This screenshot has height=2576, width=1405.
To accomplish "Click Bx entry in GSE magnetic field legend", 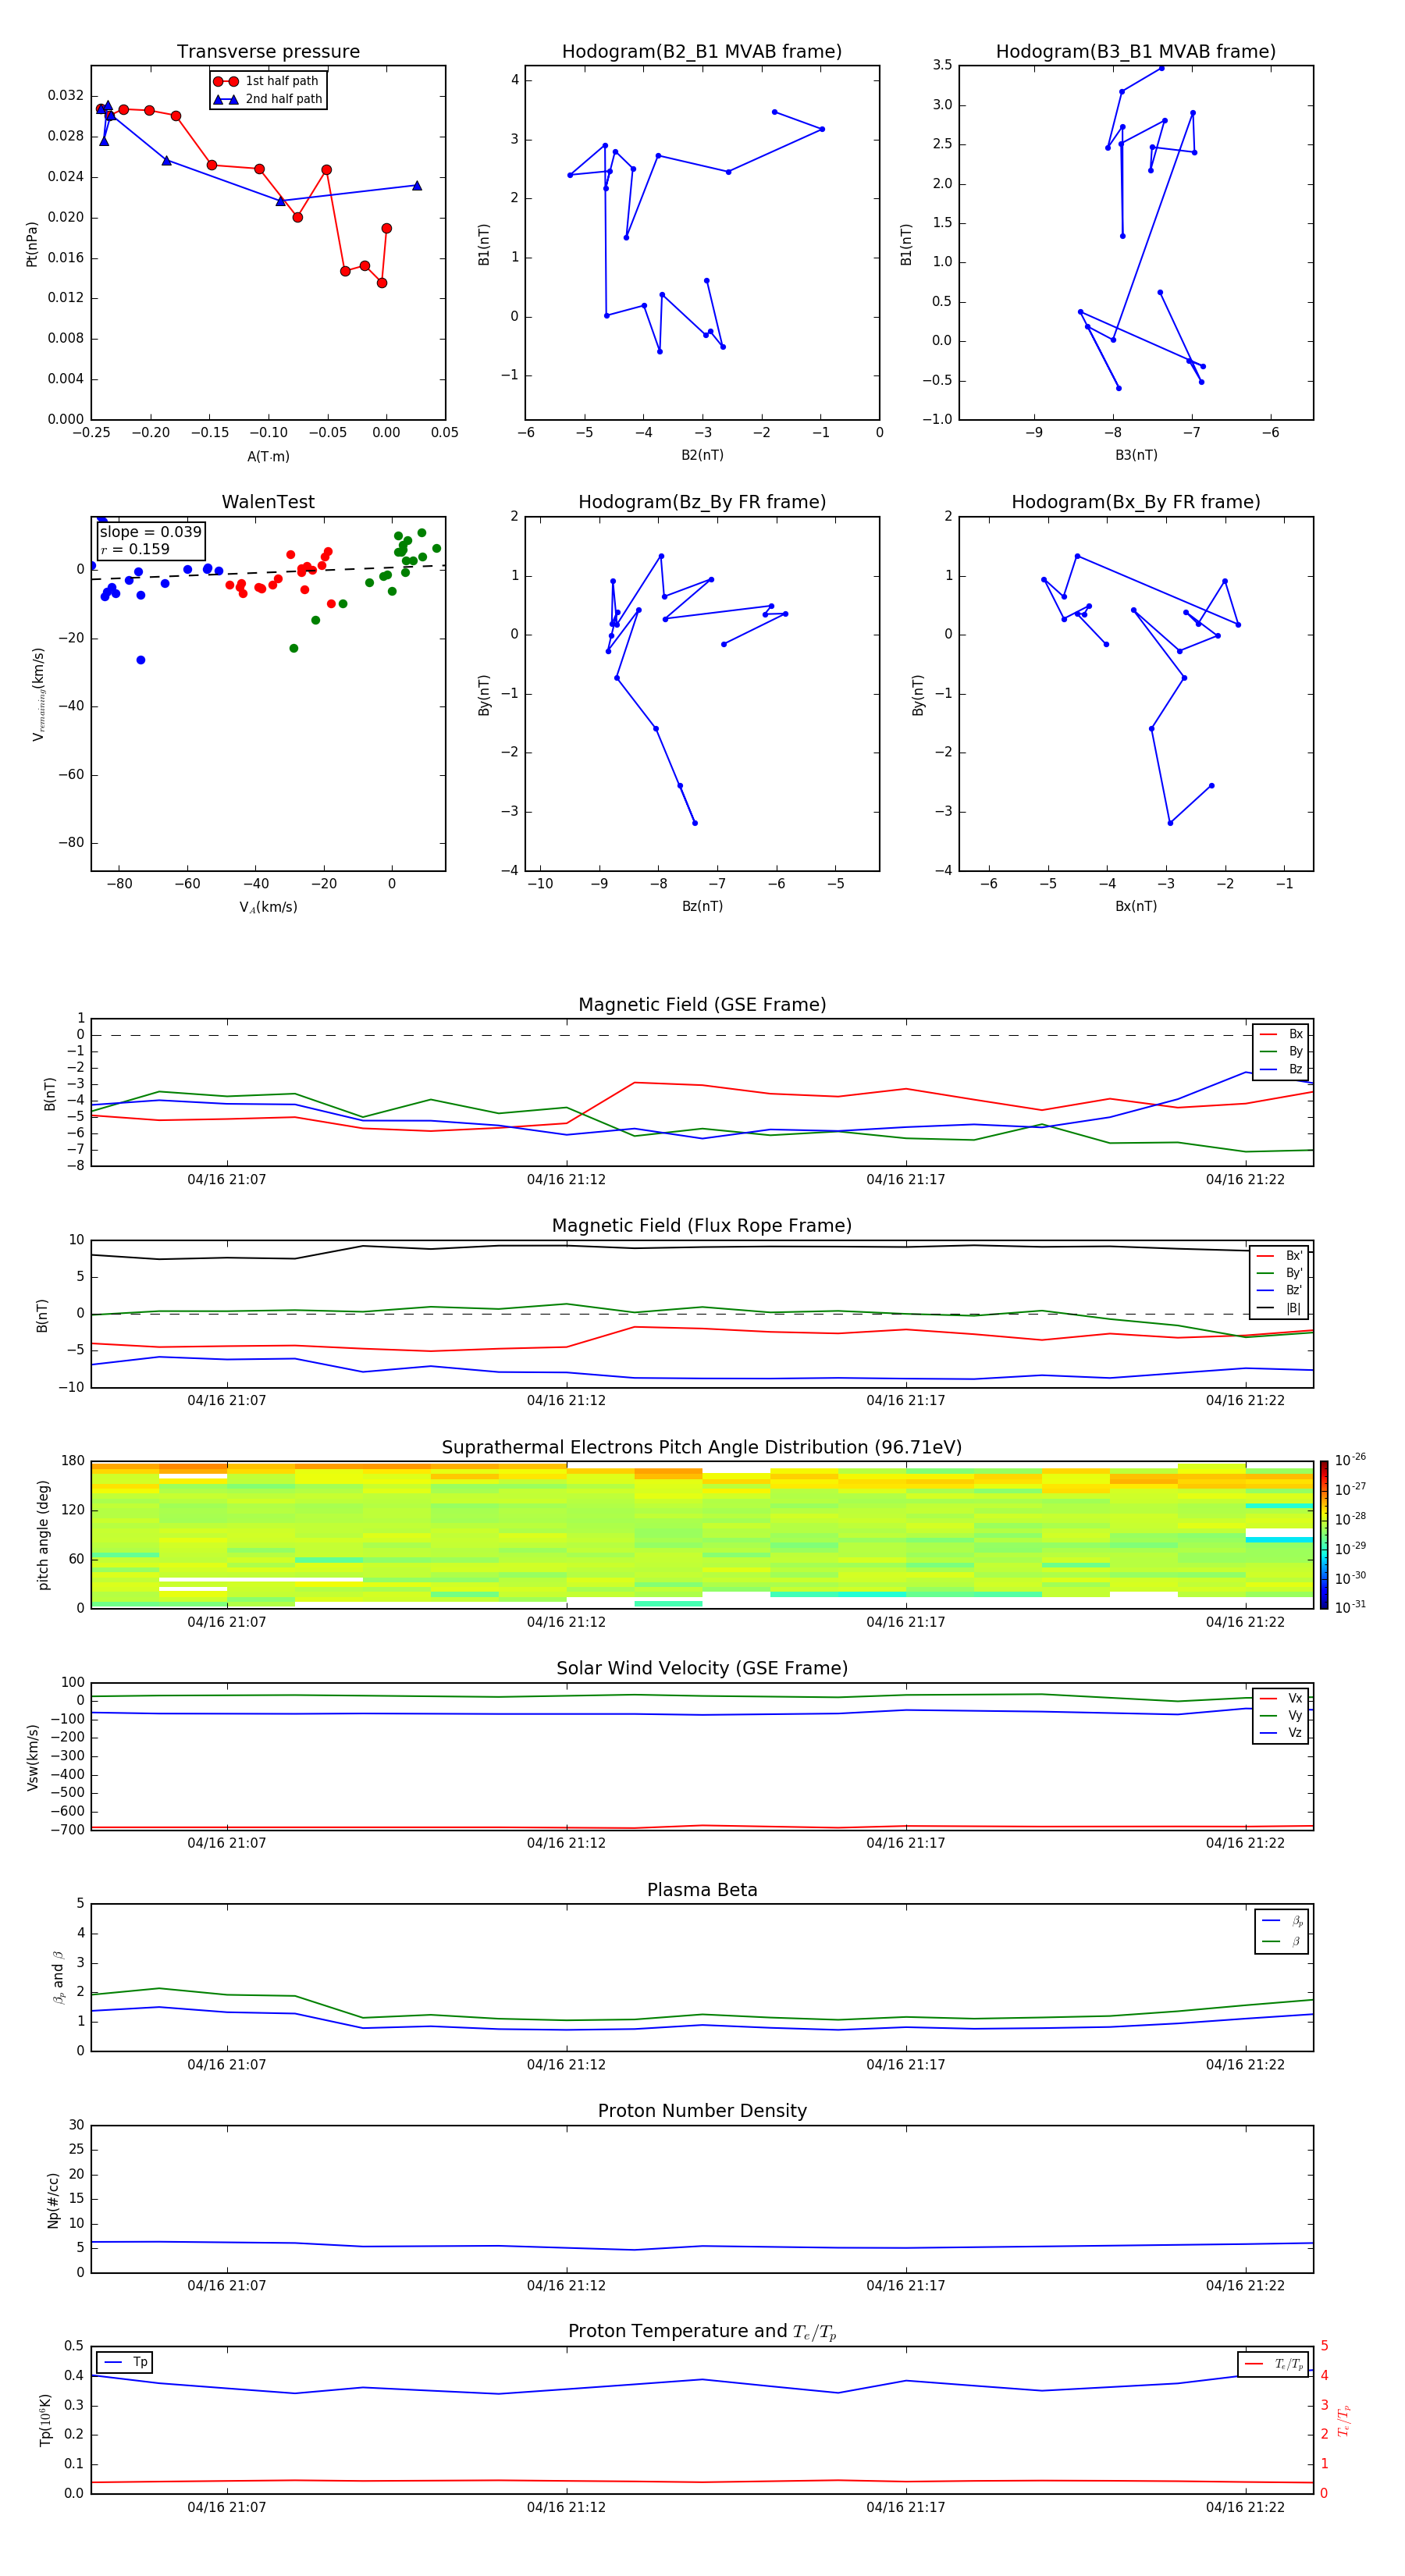I will pos(1281,1034).
